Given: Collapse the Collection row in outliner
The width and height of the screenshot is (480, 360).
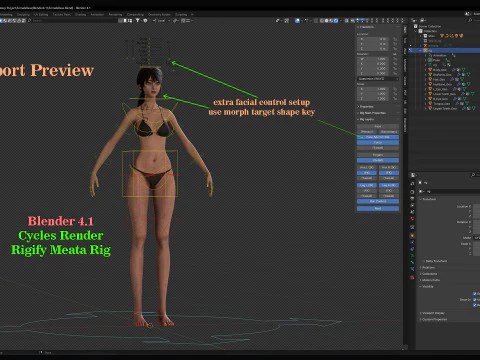Looking at the screenshot, I should (x=415, y=31).
